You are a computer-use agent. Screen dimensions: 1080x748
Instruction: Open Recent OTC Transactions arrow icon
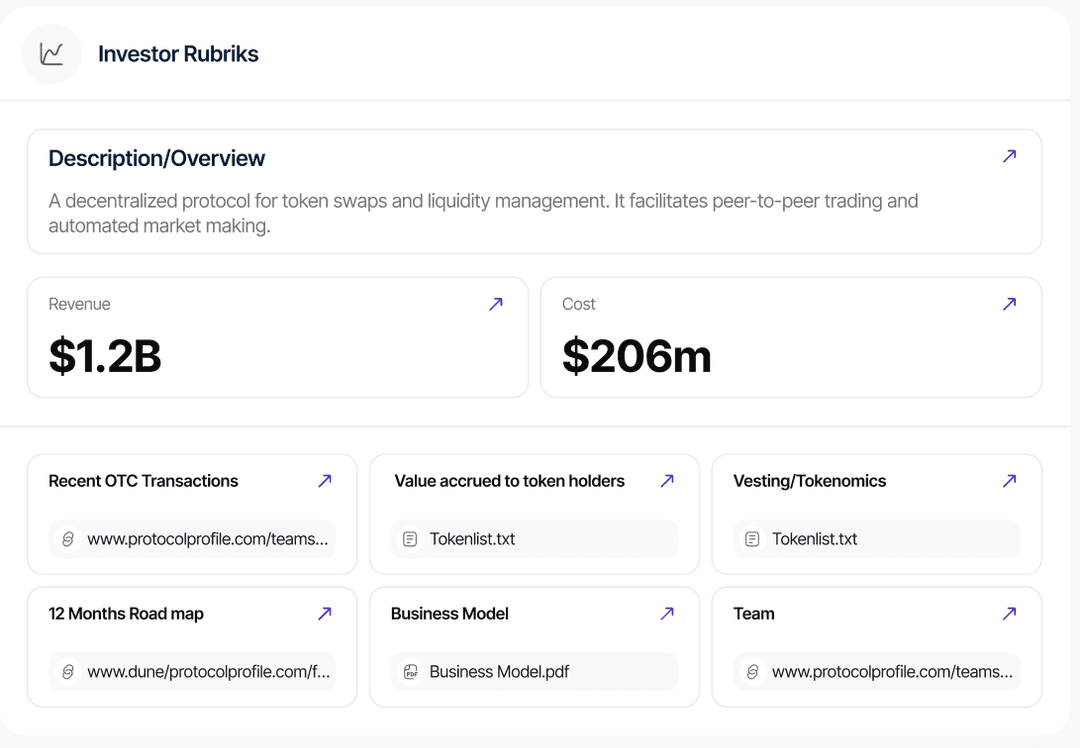324,481
